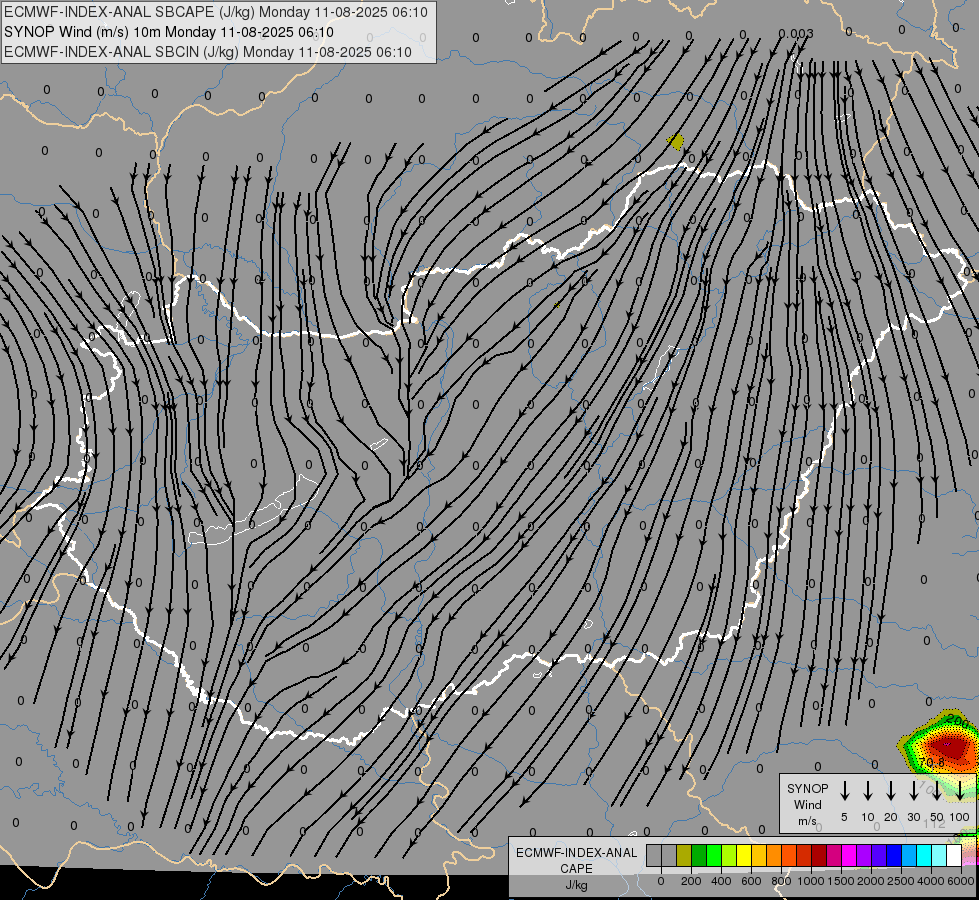Select the purple swatch right of bright magenta
The image size is (979, 900).
tap(864, 855)
